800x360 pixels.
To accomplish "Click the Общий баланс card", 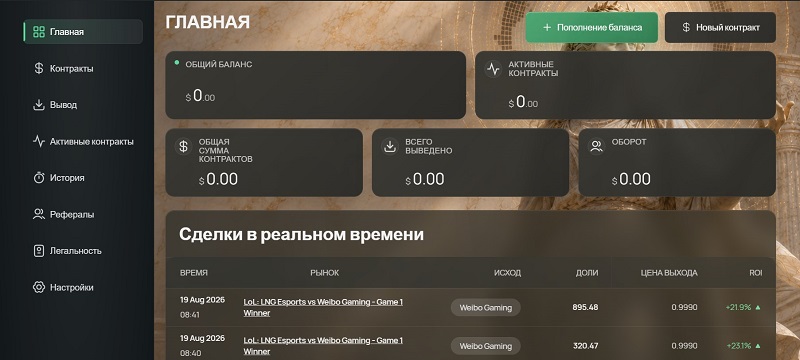I will click(315, 85).
